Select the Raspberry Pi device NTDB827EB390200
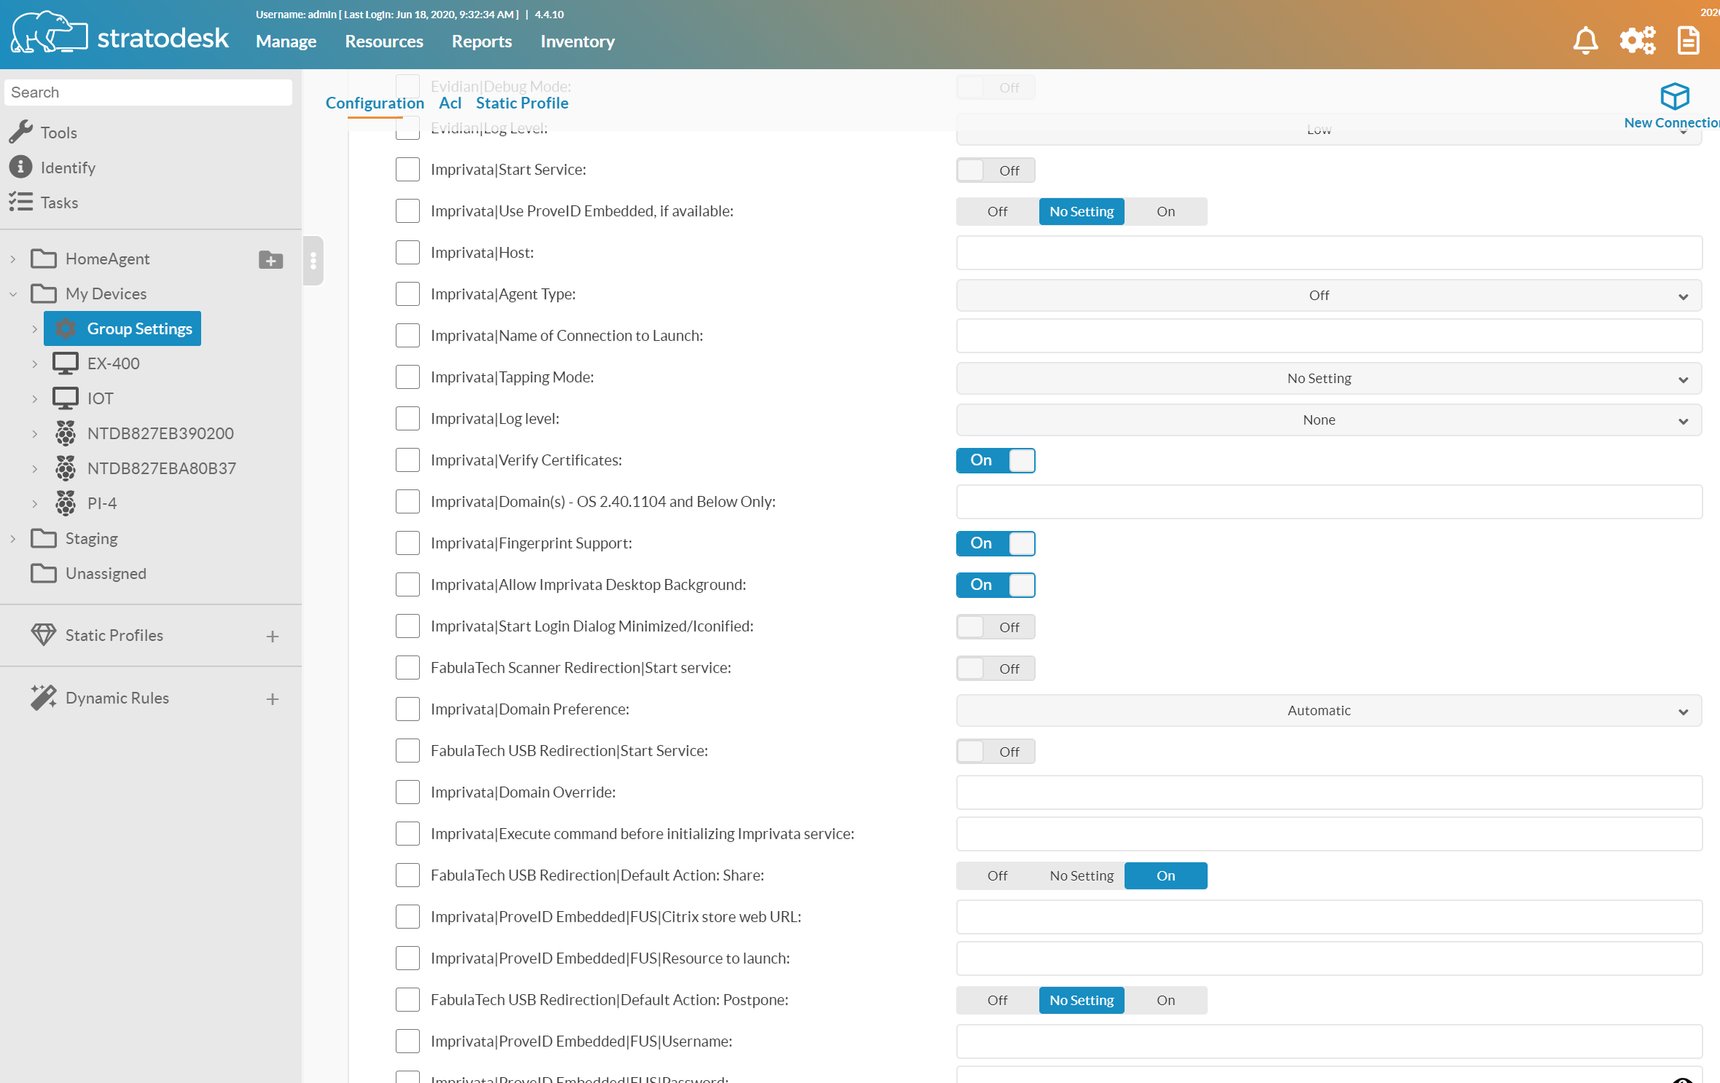The image size is (1720, 1083). pyautogui.click(x=161, y=433)
